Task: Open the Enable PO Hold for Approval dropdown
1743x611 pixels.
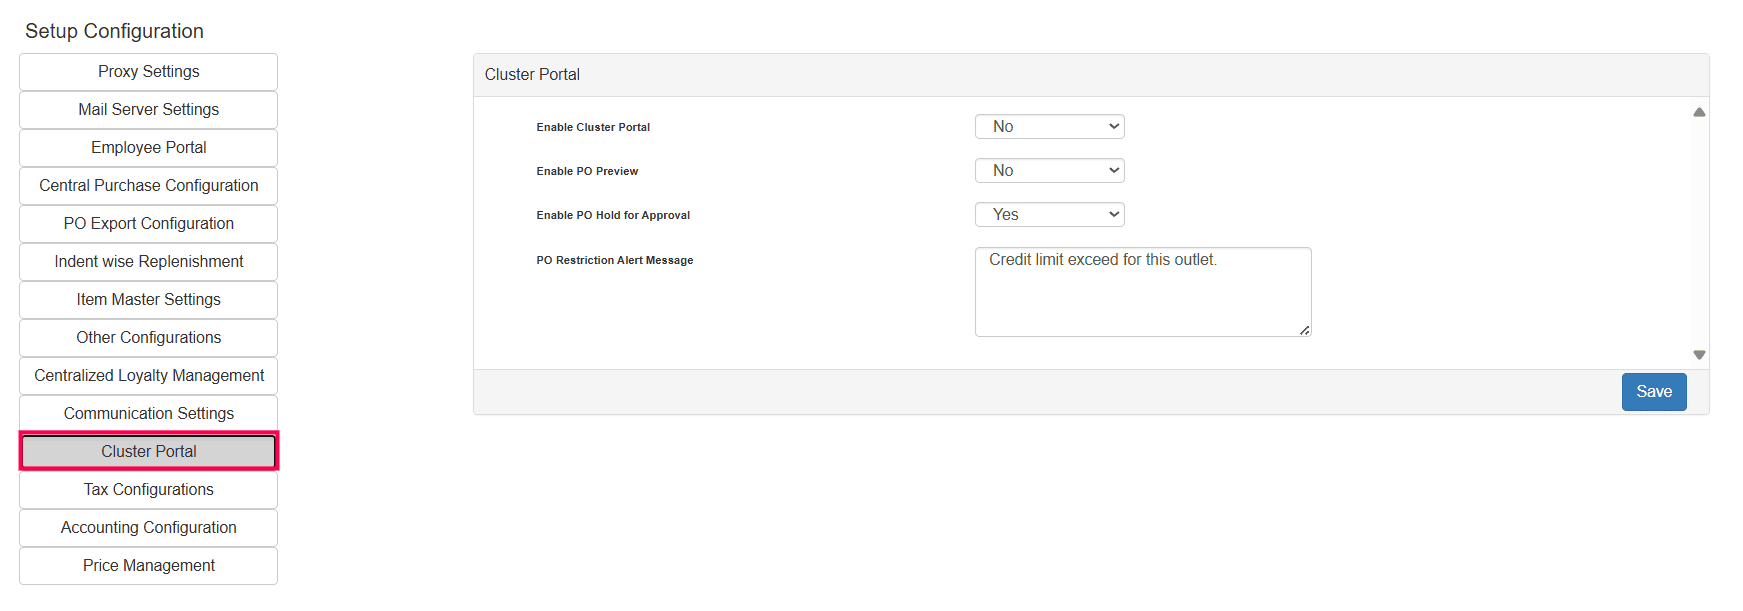Action: (1049, 215)
